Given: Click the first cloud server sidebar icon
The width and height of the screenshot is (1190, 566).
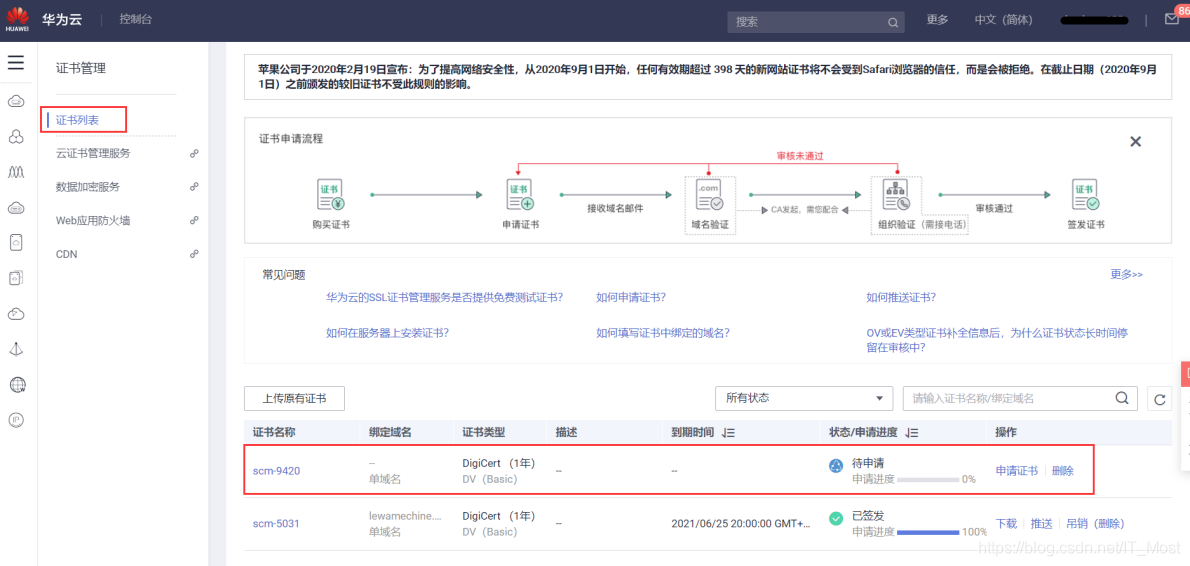Looking at the screenshot, I should [16, 101].
